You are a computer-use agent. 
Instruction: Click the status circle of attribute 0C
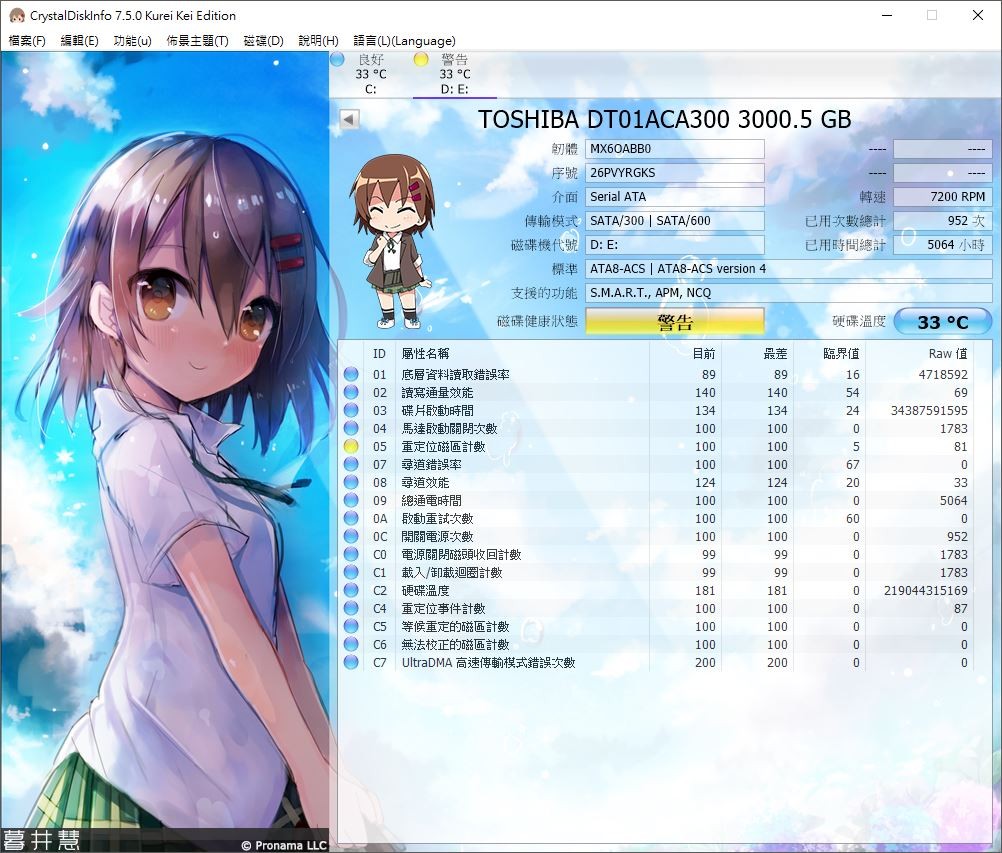point(351,536)
